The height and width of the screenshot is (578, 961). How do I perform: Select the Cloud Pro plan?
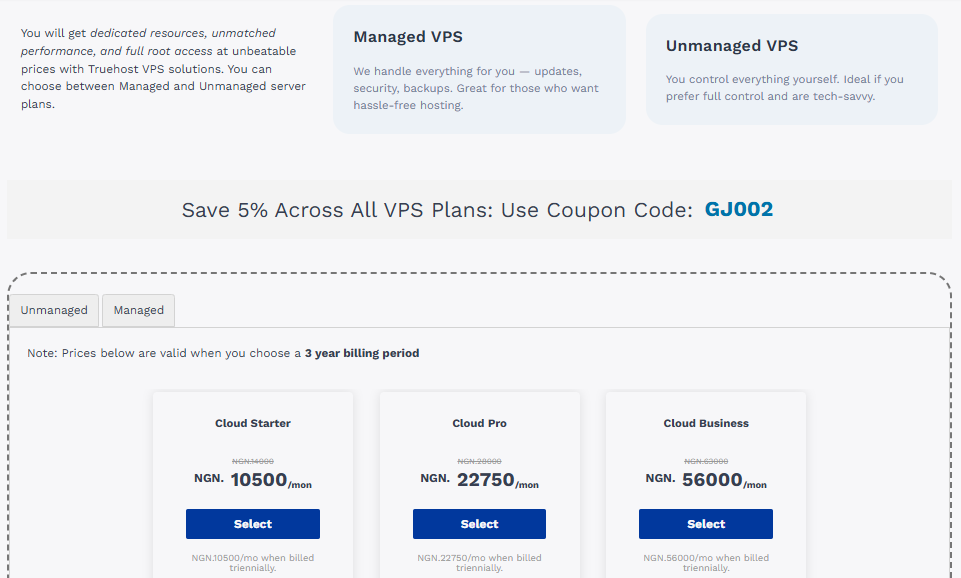click(x=479, y=523)
